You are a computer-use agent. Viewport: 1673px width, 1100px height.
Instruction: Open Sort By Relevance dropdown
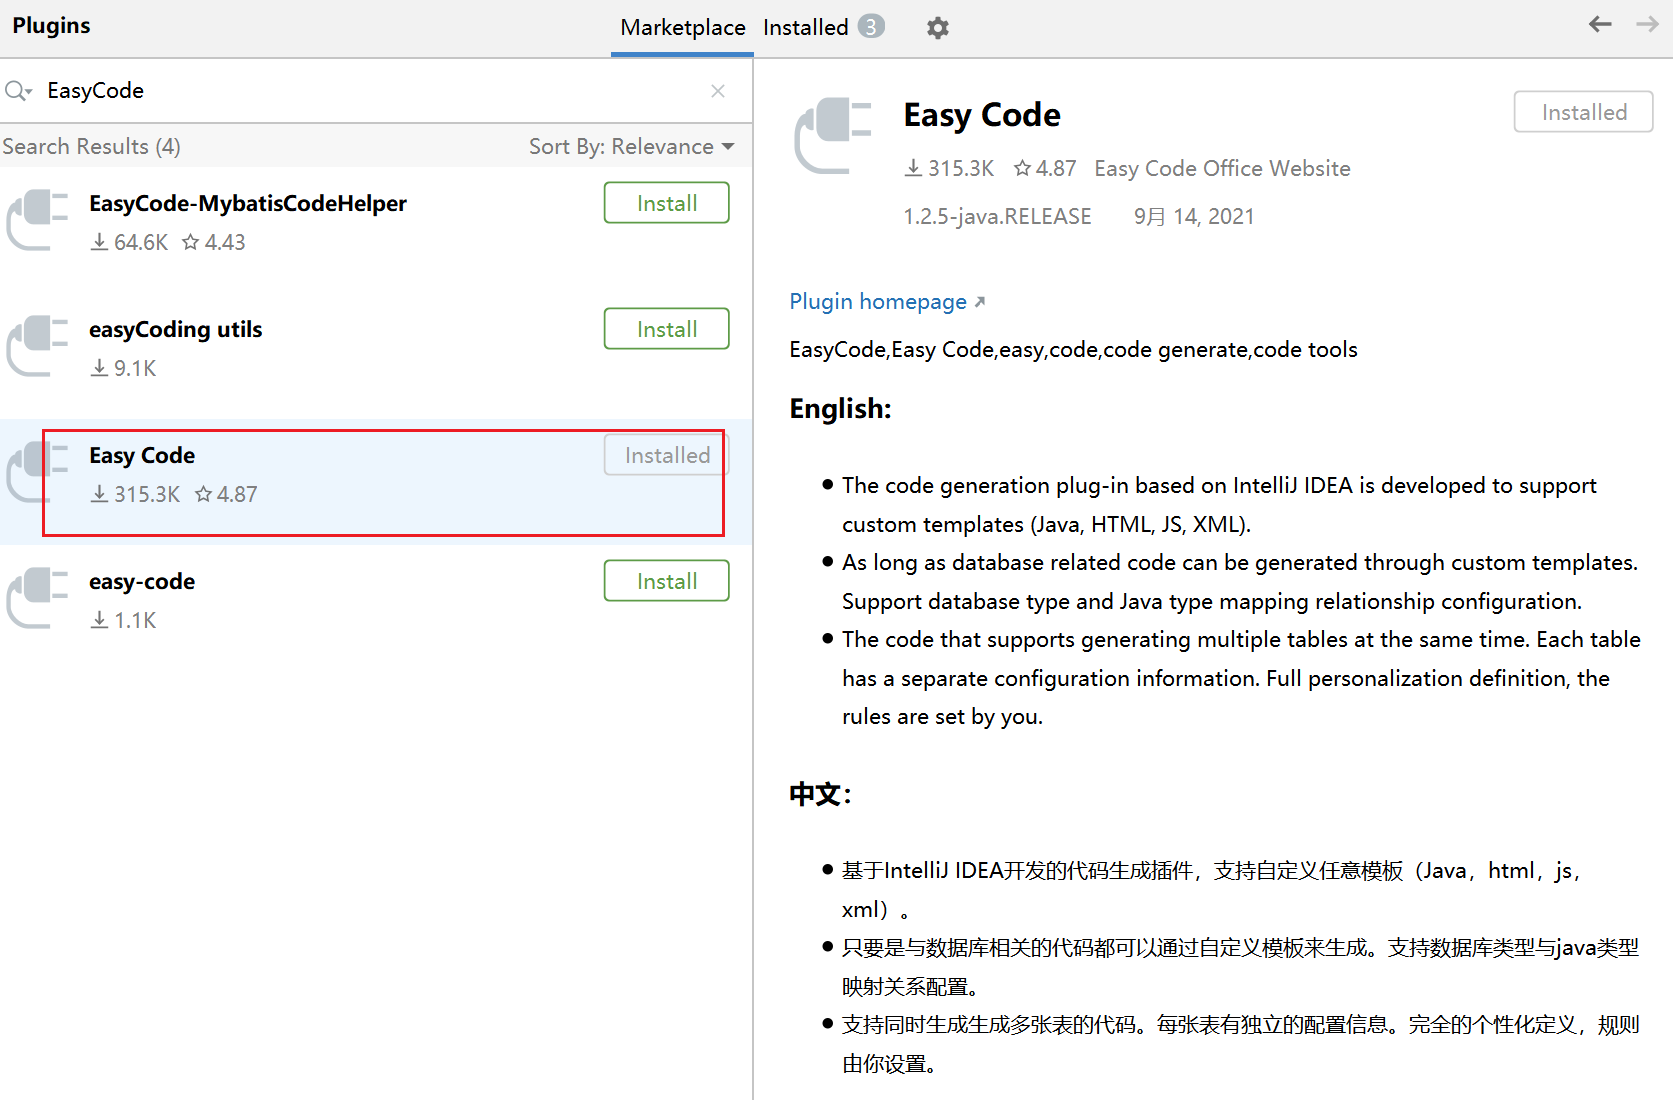coord(632,146)
